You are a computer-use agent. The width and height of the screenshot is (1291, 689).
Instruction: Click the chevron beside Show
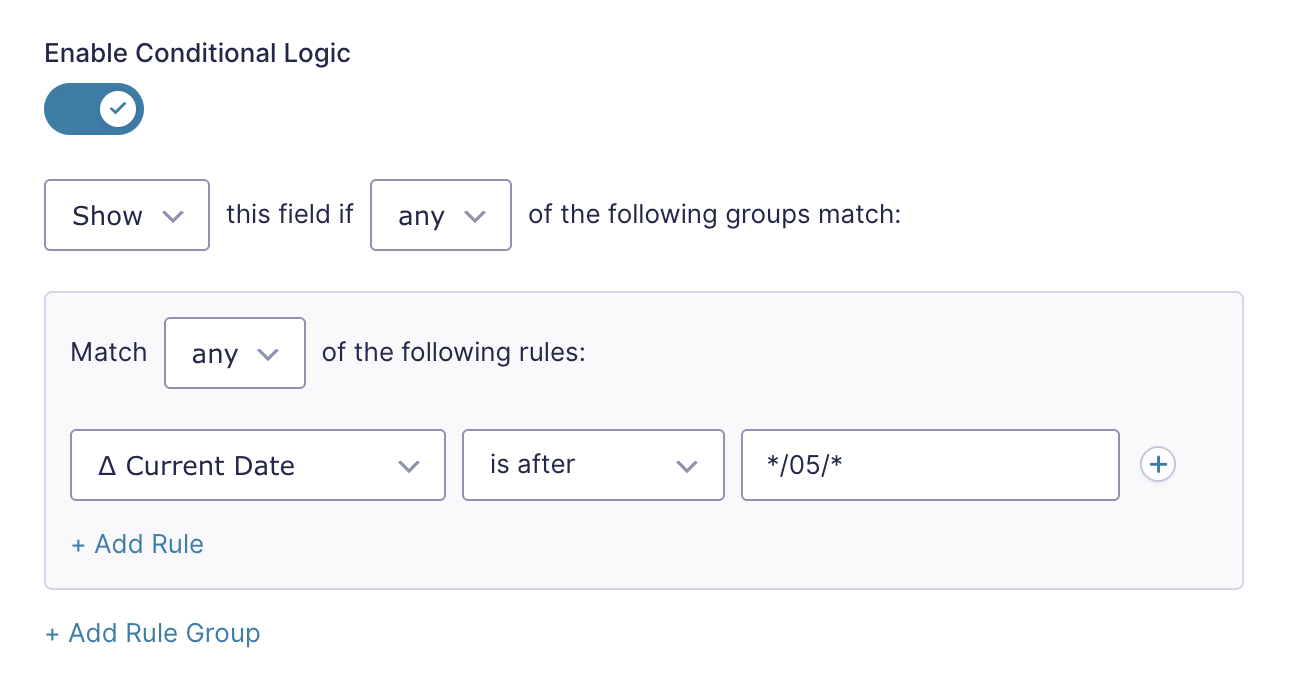172,216
